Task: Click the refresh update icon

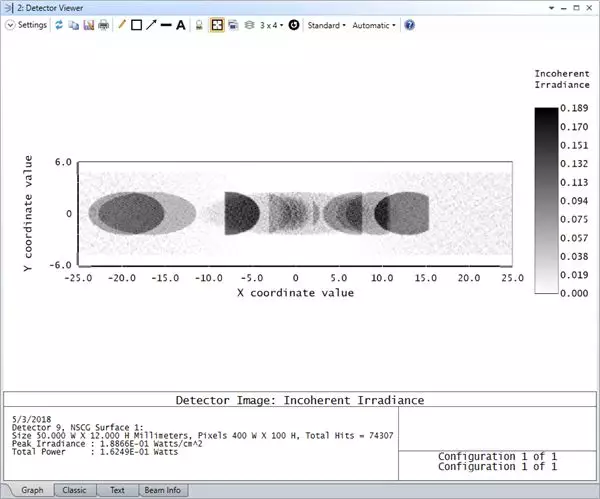Action: click(59, 25)
